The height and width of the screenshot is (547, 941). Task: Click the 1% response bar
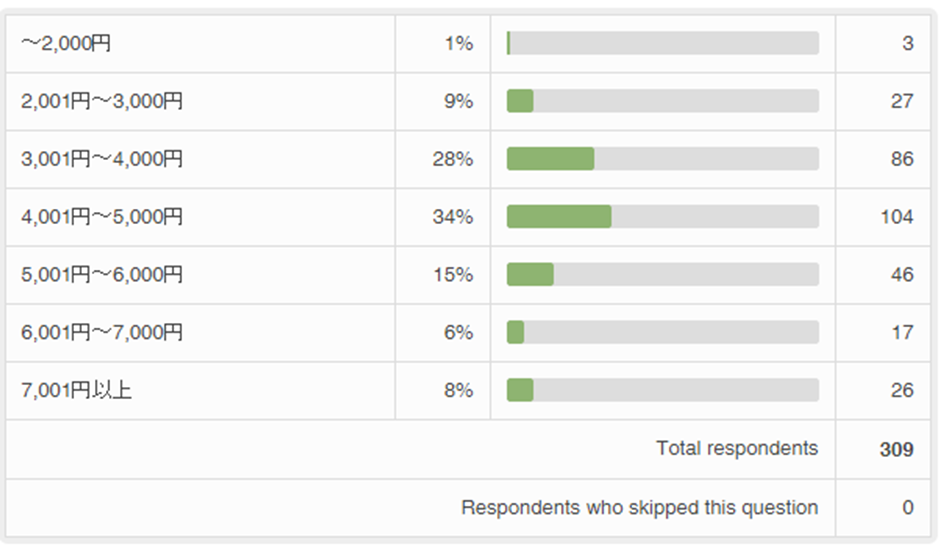pyautogui.click(x=662, y=44)
